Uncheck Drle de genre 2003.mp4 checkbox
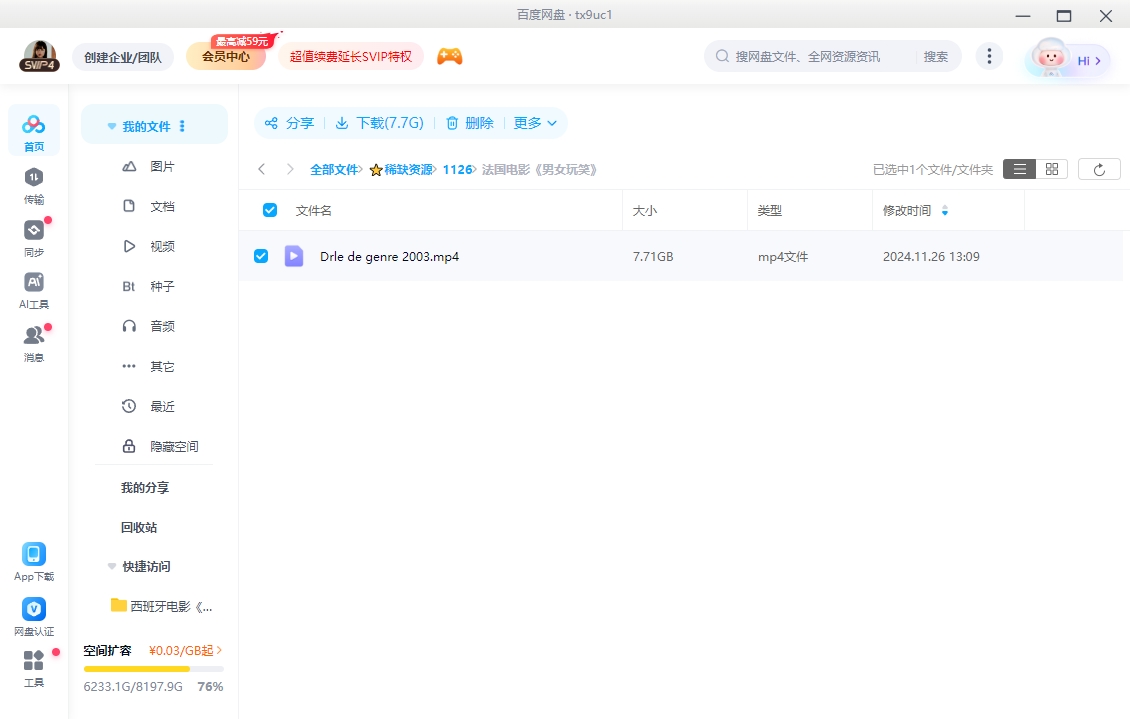Image resolution: width=1130 pixels, height=719 pixels. (261, 256)
